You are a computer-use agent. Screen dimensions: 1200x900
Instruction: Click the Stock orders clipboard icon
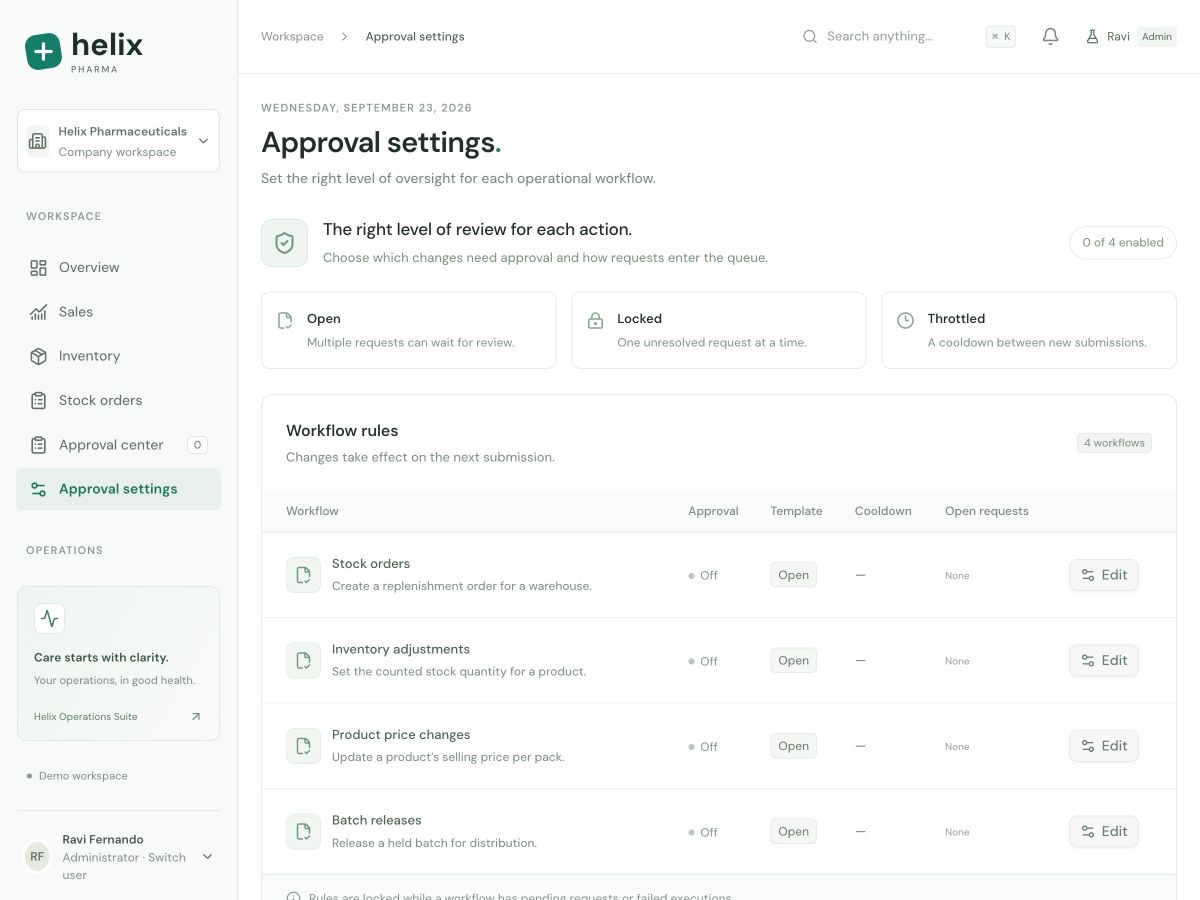[x=38, y=400]
